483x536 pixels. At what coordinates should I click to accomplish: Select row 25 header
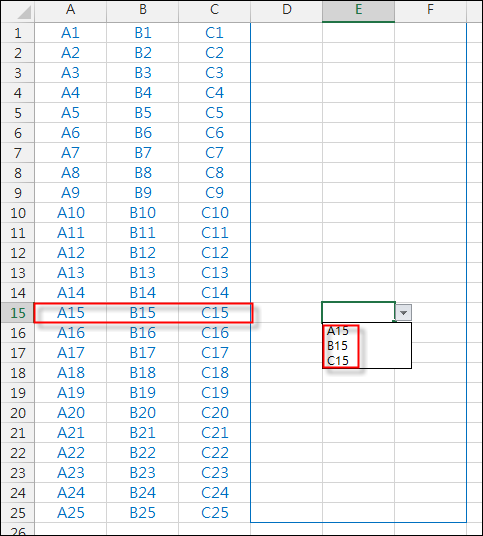click(x=18, y=513)
